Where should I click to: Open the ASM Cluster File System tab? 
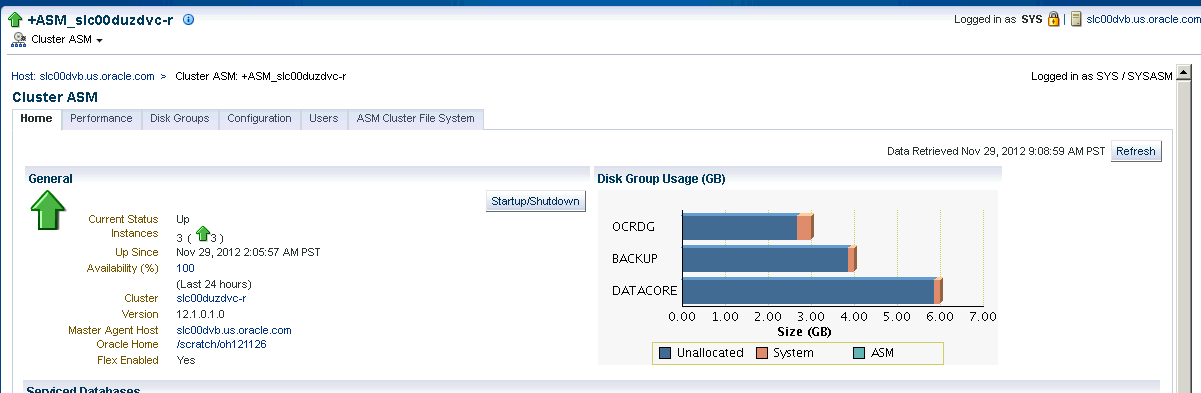[416, 118]
